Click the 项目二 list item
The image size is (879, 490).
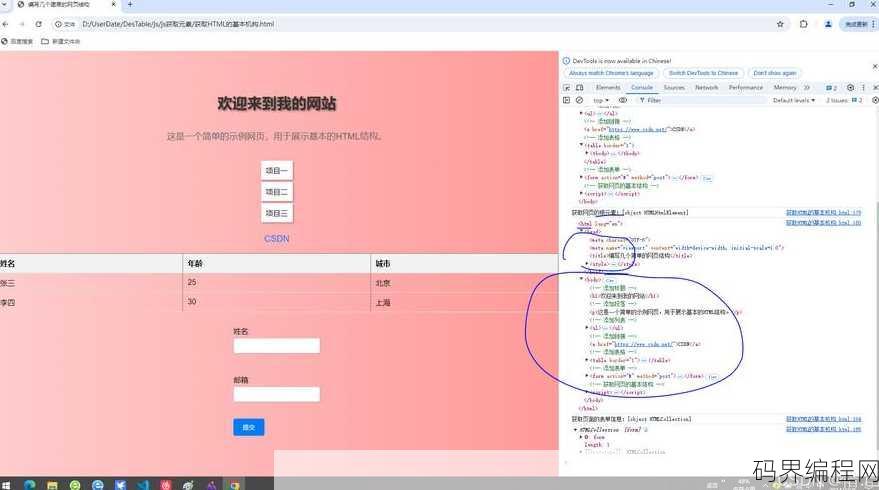tap(276, 192)
